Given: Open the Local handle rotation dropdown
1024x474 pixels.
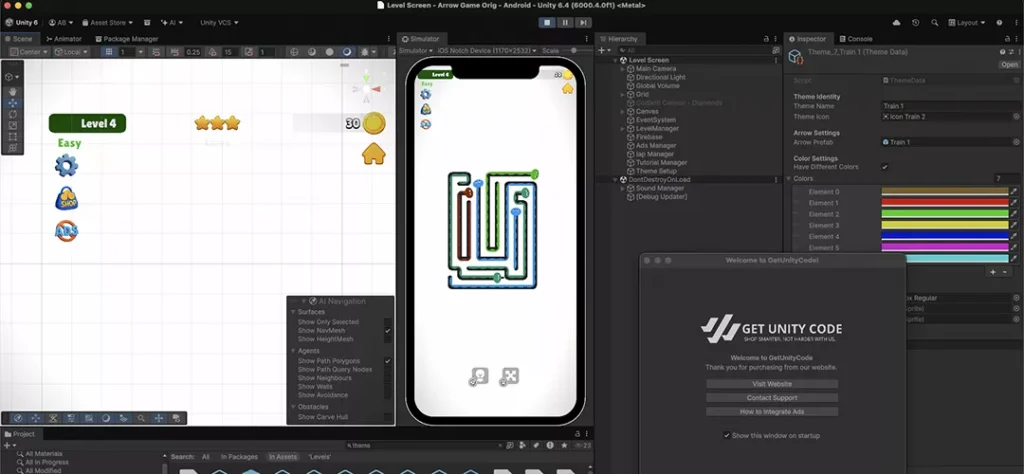Looking at the screenshot, I should [72, 52].
